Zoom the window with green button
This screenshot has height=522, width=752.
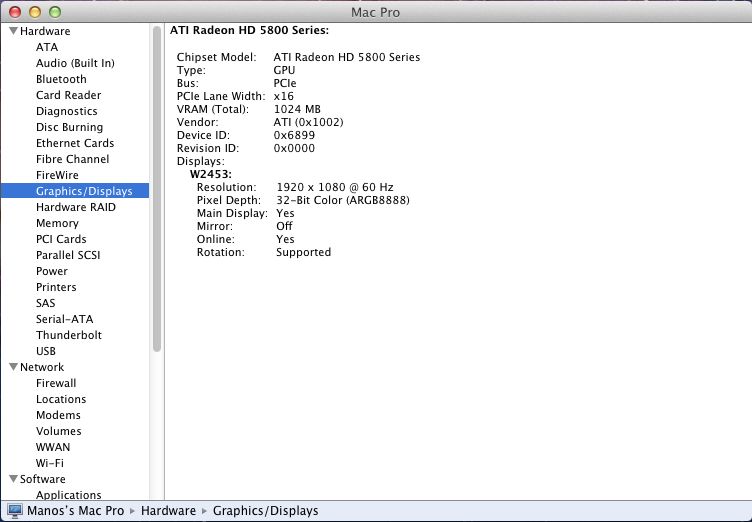55,12
